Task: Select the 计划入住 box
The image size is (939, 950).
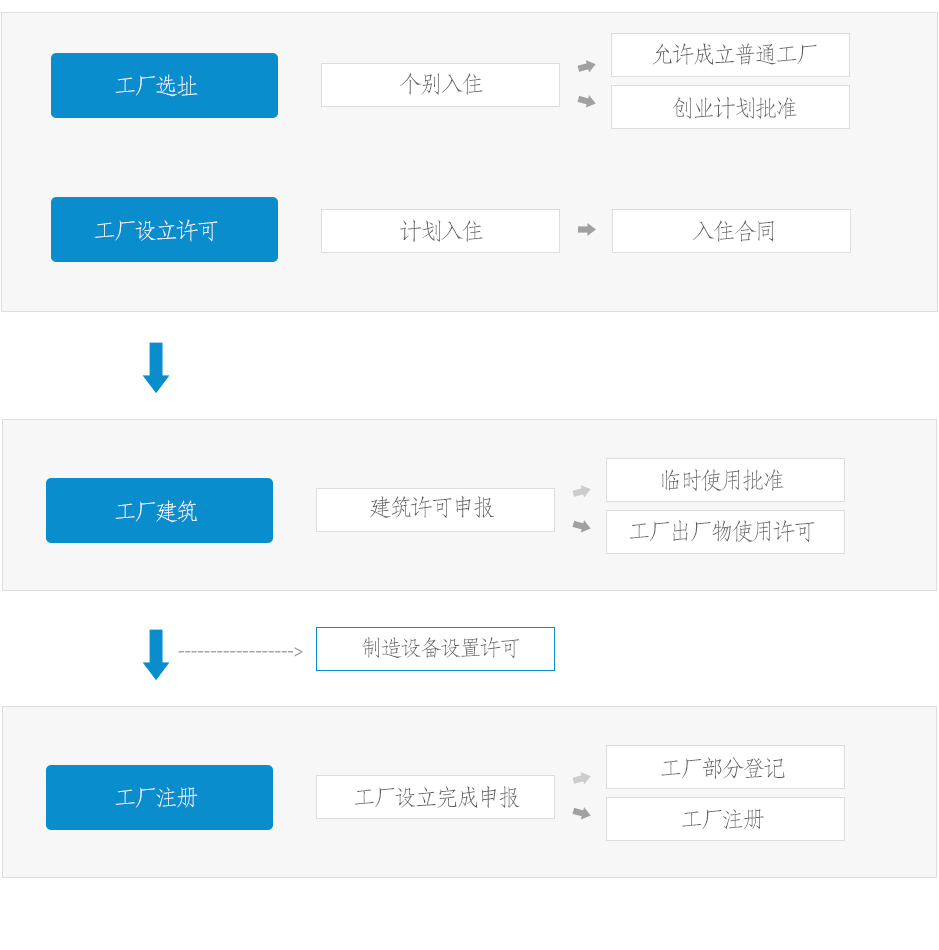Action: click(440, 231)
